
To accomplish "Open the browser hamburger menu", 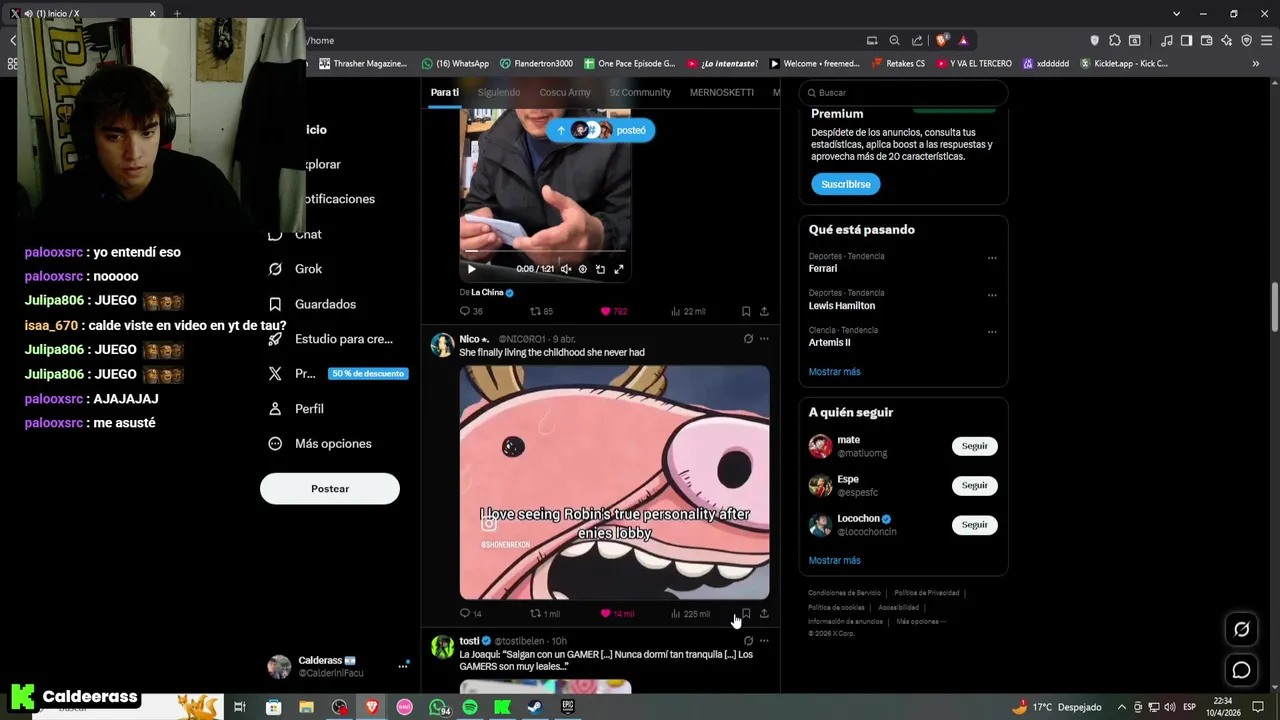I will pyautogui.click(x=1266, y=40).
